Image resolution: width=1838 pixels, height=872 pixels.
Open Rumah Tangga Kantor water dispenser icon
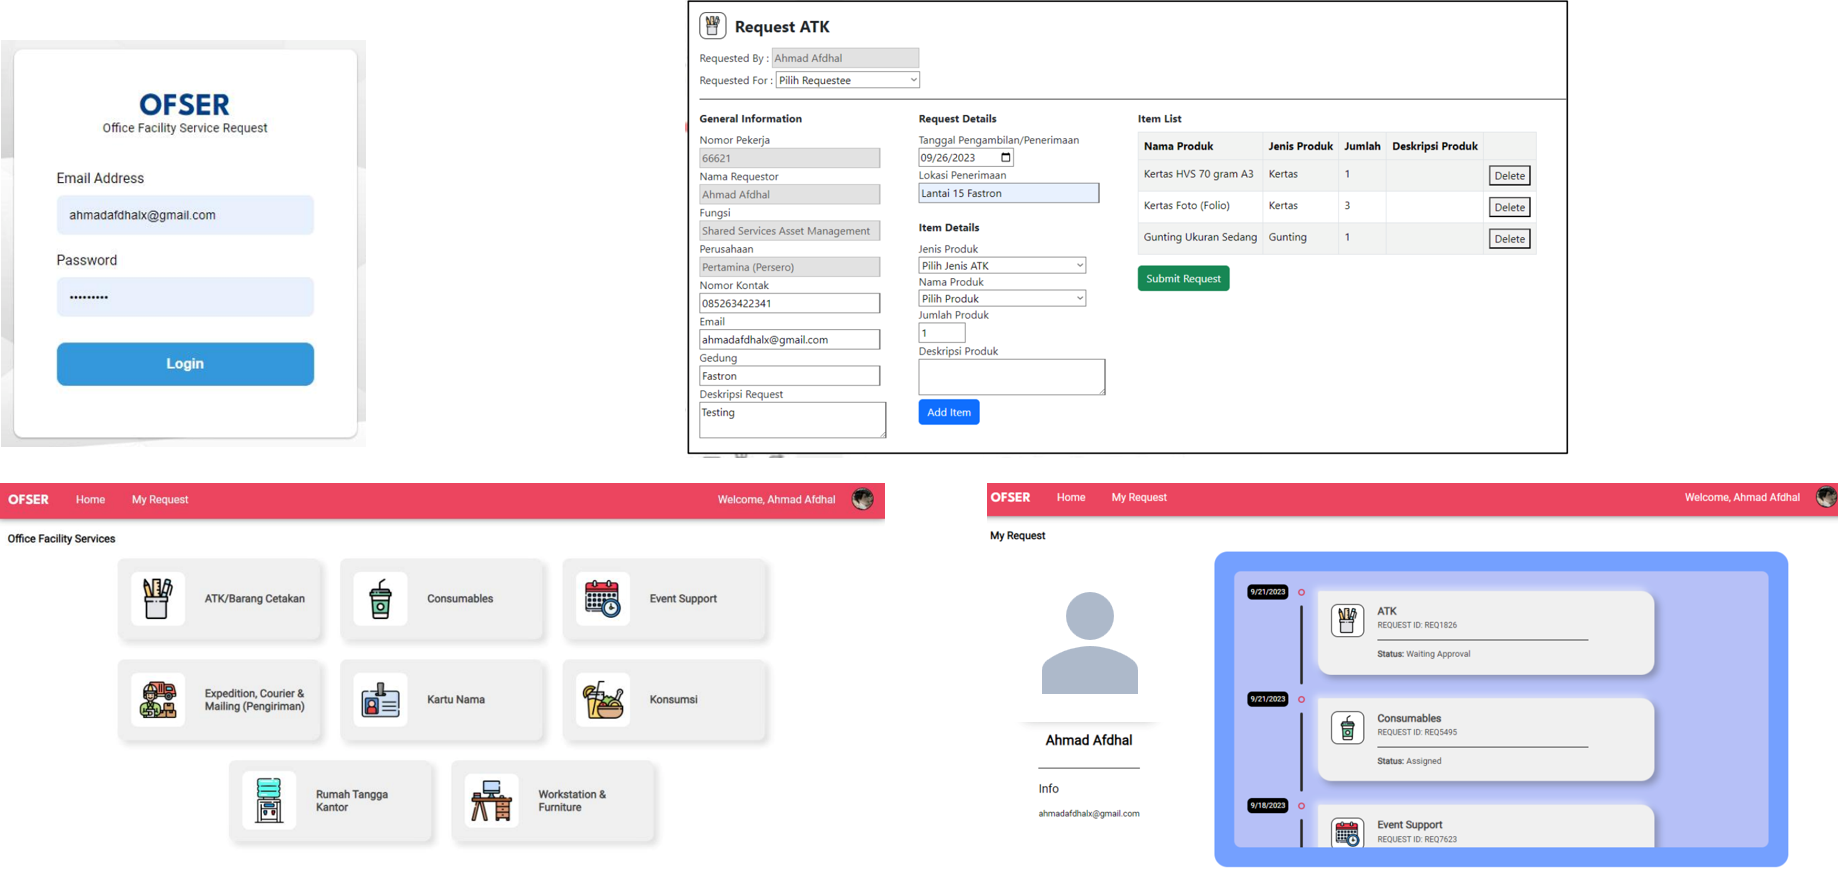pyautogui.click(x=269, y=801)
